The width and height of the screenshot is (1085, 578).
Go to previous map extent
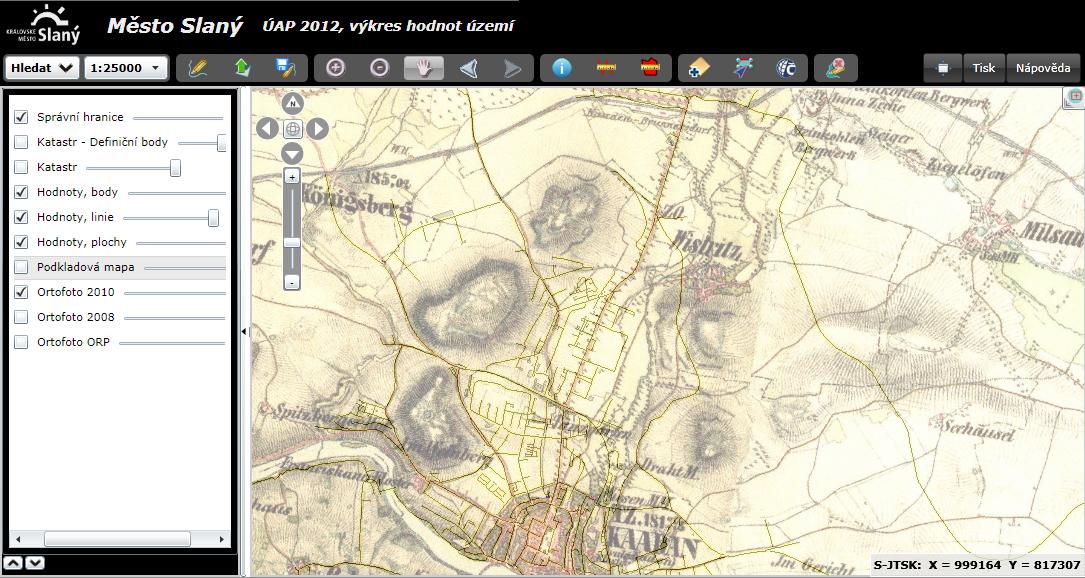point(468,68)
